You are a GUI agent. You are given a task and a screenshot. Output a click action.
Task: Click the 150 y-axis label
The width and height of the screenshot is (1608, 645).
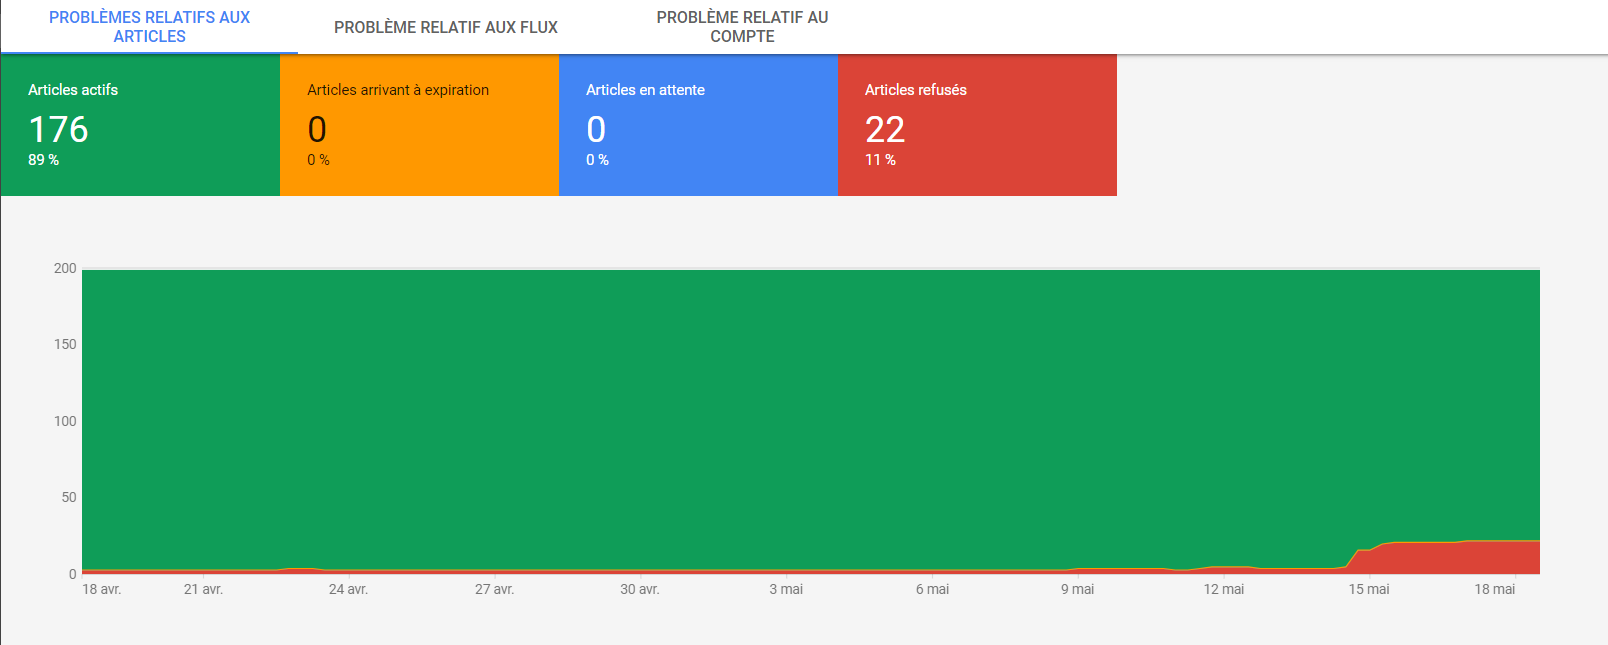point(65,344)
